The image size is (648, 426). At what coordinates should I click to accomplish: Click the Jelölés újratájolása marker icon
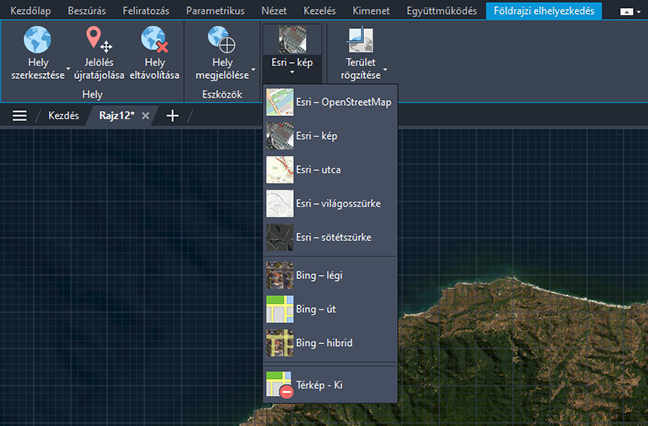[x=99, y=40]
